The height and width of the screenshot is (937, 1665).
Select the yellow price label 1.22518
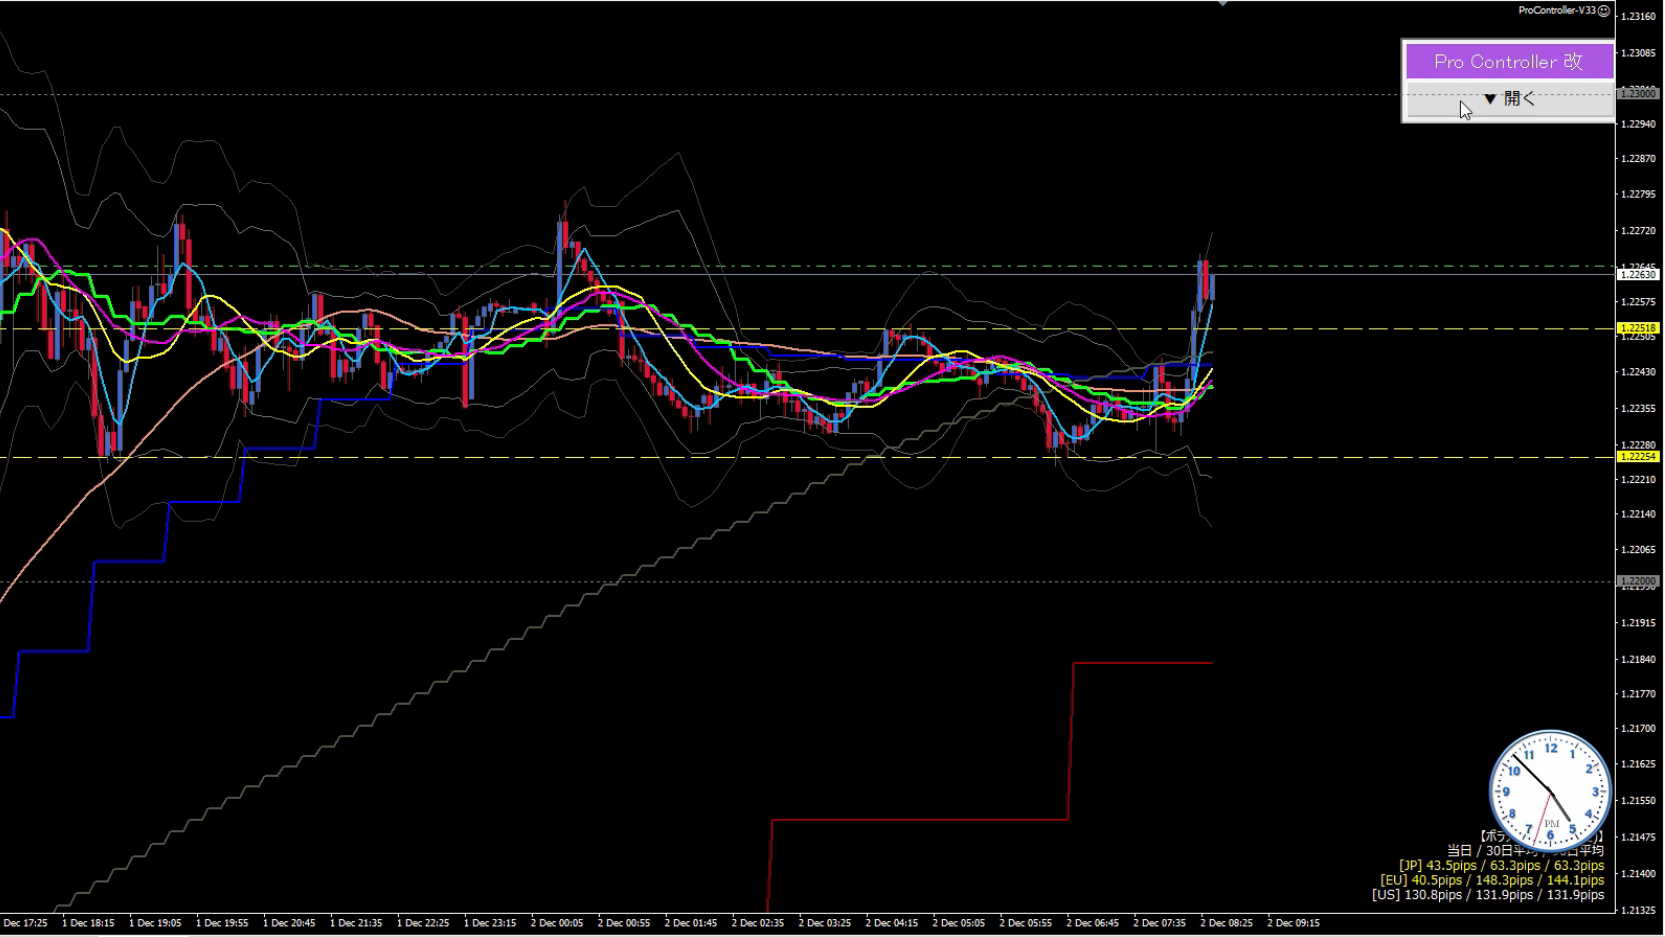(x=1638, y=328)
